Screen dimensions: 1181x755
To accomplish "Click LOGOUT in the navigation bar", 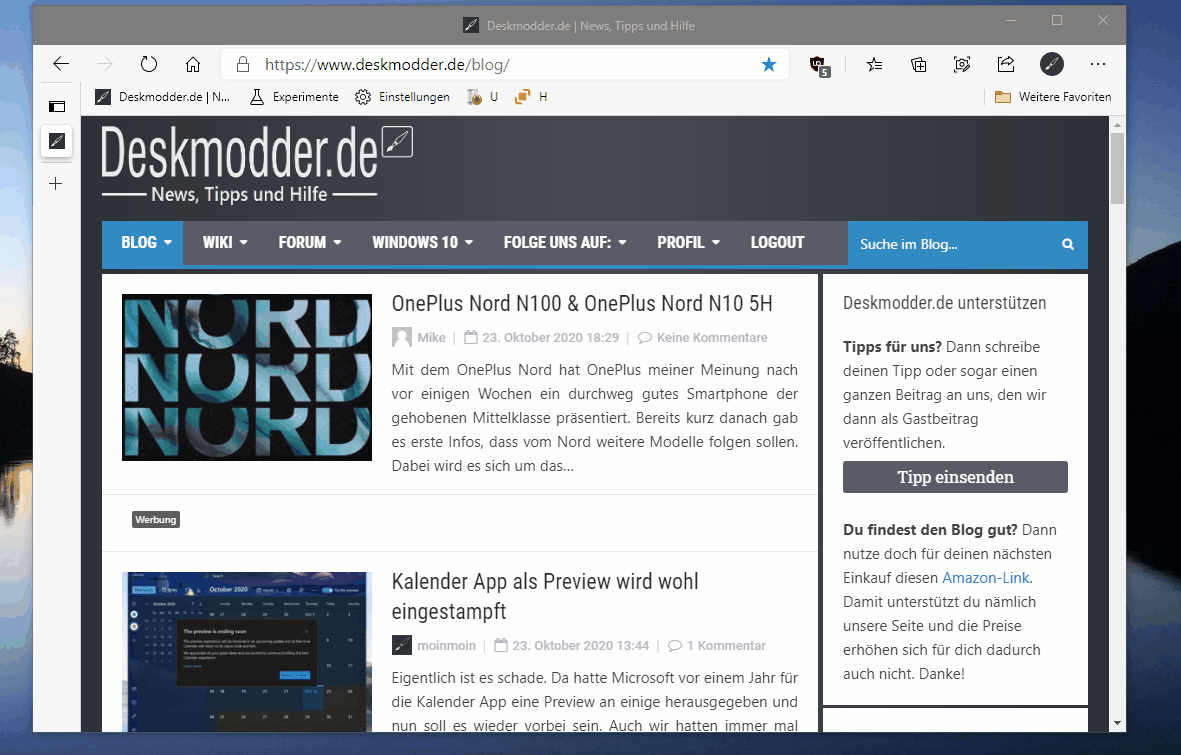I will point(777,243).
